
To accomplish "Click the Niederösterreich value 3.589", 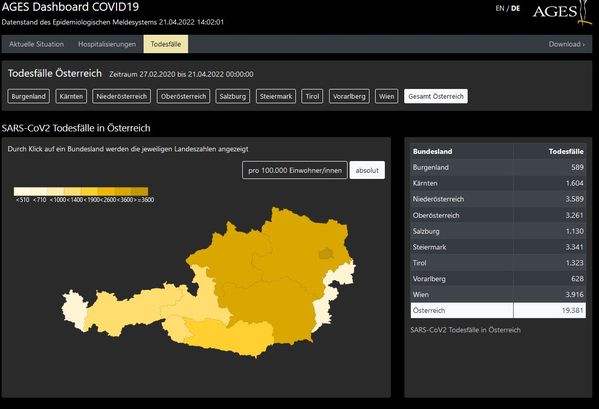I will pos(575,199).
